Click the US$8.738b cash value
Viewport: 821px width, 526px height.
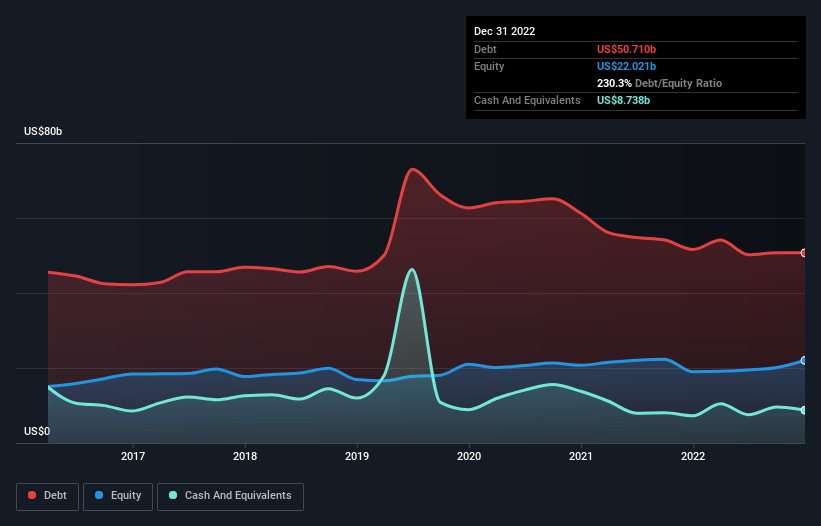(x=624, y=100)
